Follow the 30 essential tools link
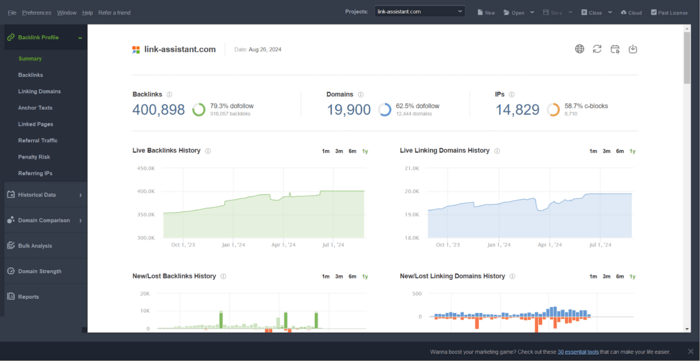Image resolution: width=700 pixels, height=361 pixels. (x=578, y=352)
